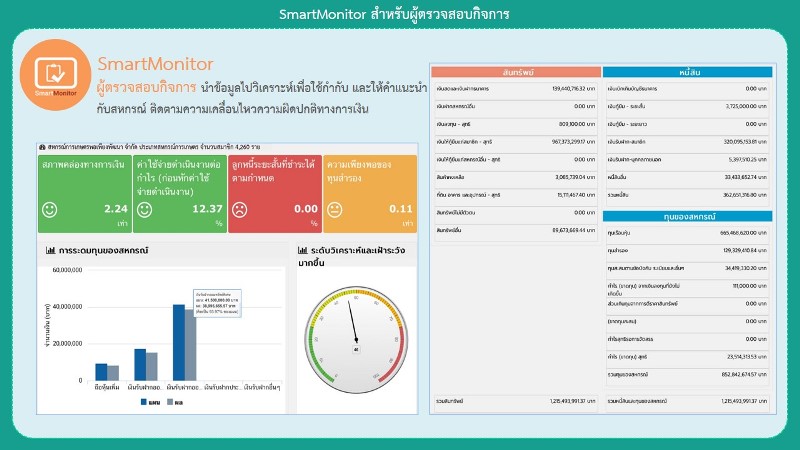Select the ทุนของสหกรณ์ panel header

[688, 216]
